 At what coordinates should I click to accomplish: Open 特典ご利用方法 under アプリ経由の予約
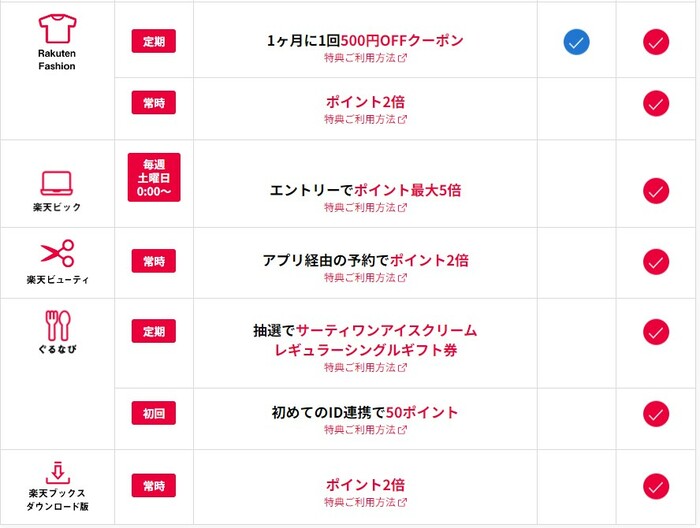(x=365, y=278)
